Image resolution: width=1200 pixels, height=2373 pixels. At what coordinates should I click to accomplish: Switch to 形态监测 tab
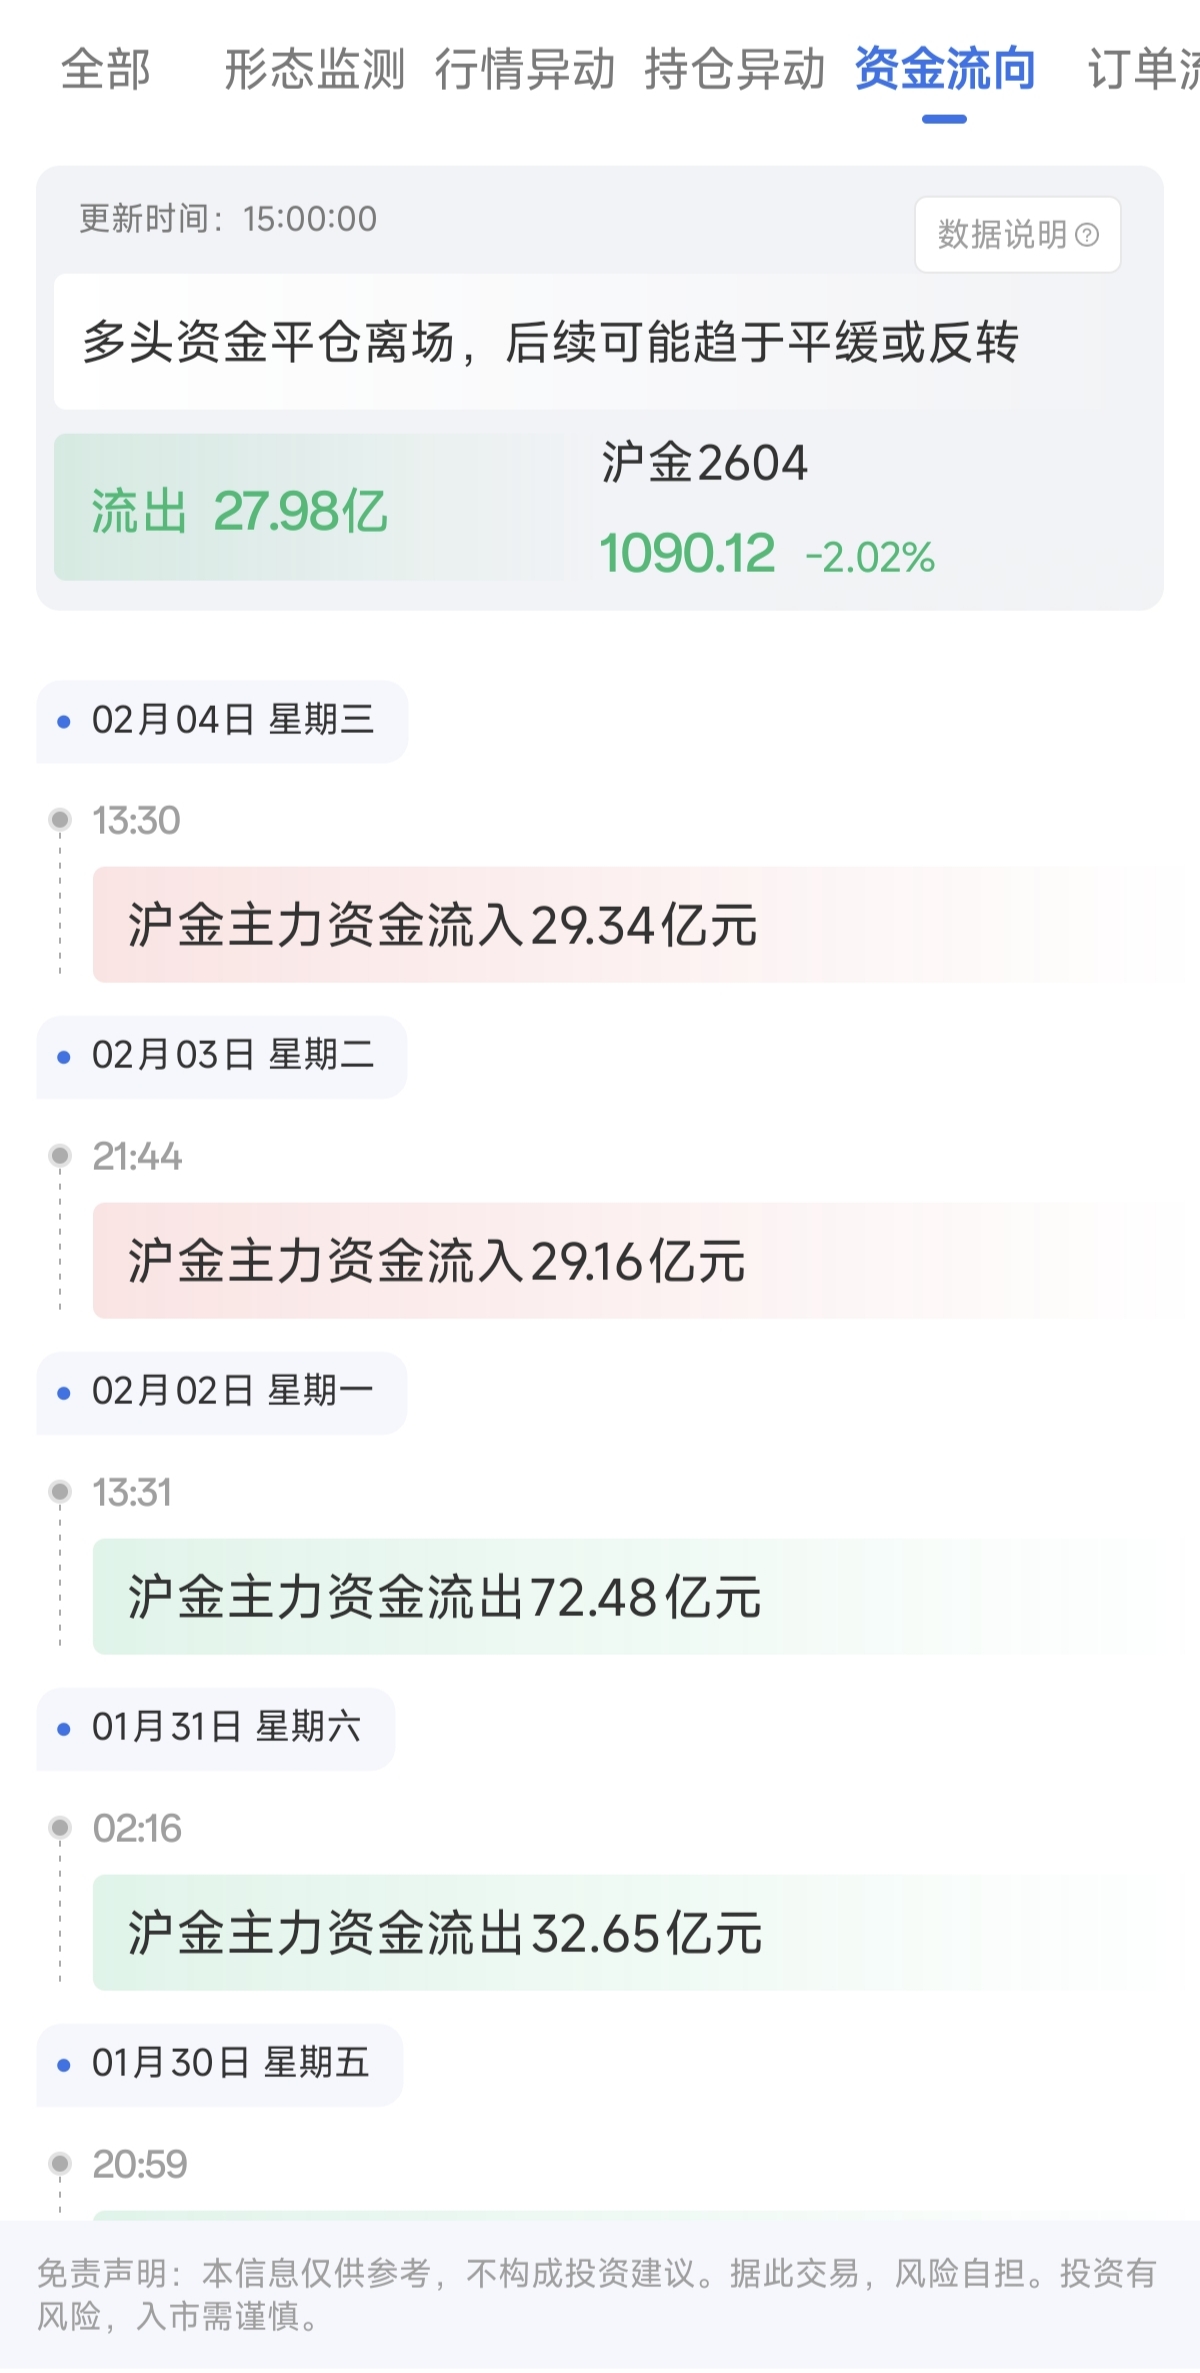coord(314,70)
